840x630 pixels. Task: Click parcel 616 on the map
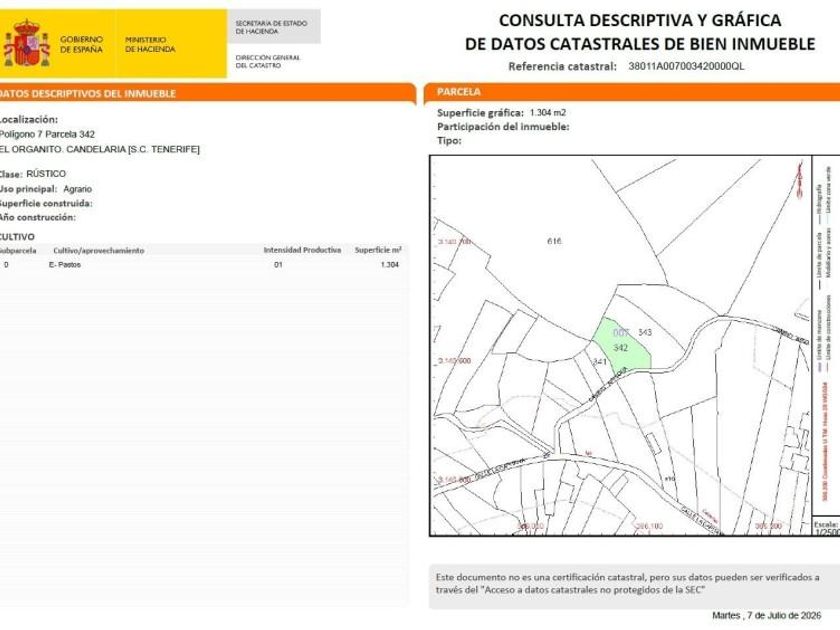pos(554,242)
